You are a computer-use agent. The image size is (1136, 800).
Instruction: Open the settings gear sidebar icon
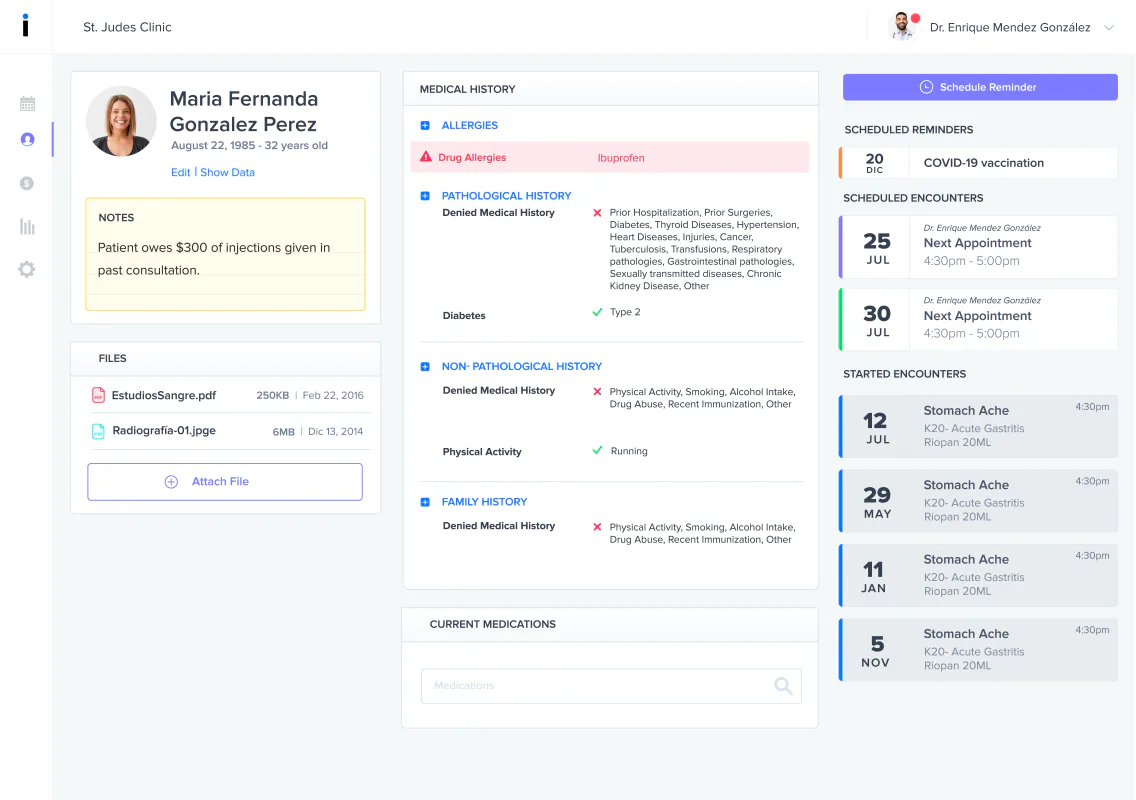[x=27, y=270]
